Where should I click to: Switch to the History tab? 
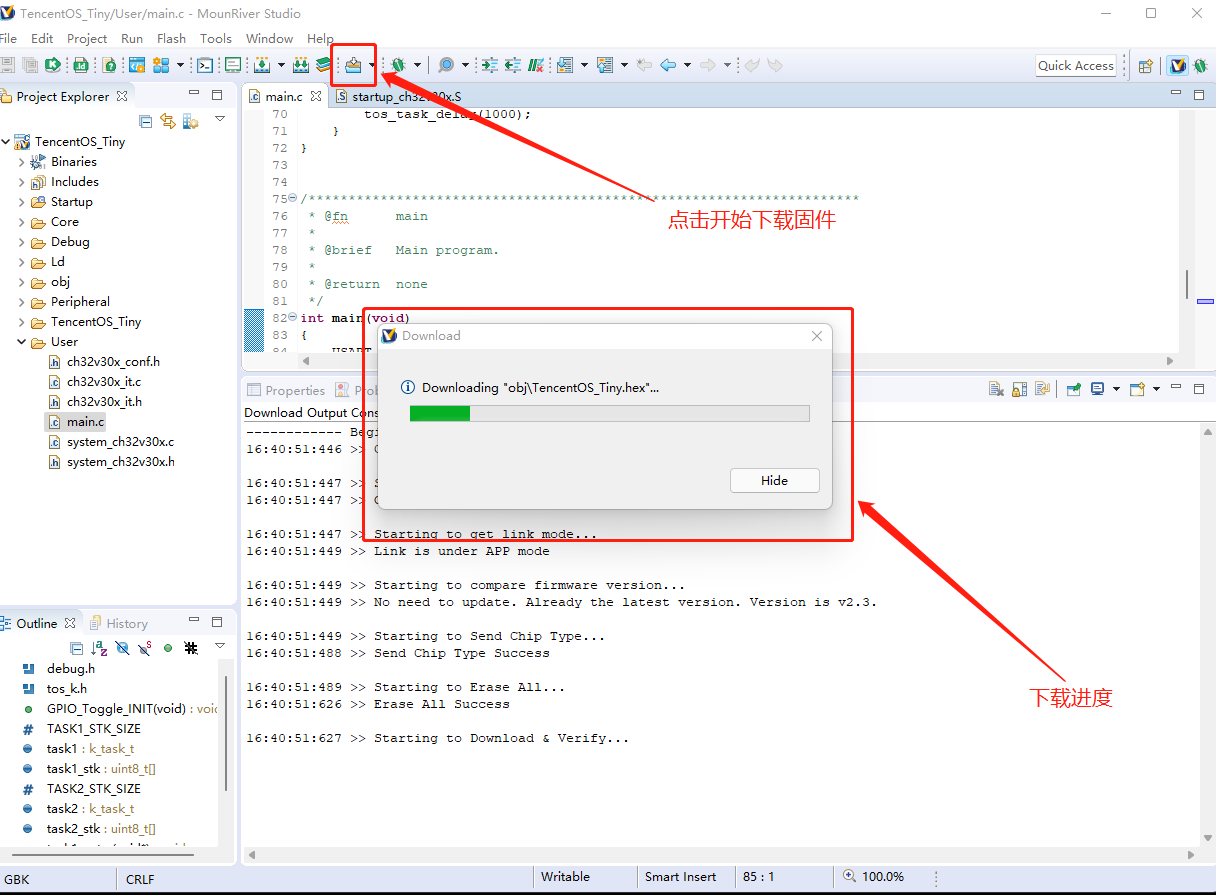119,623
